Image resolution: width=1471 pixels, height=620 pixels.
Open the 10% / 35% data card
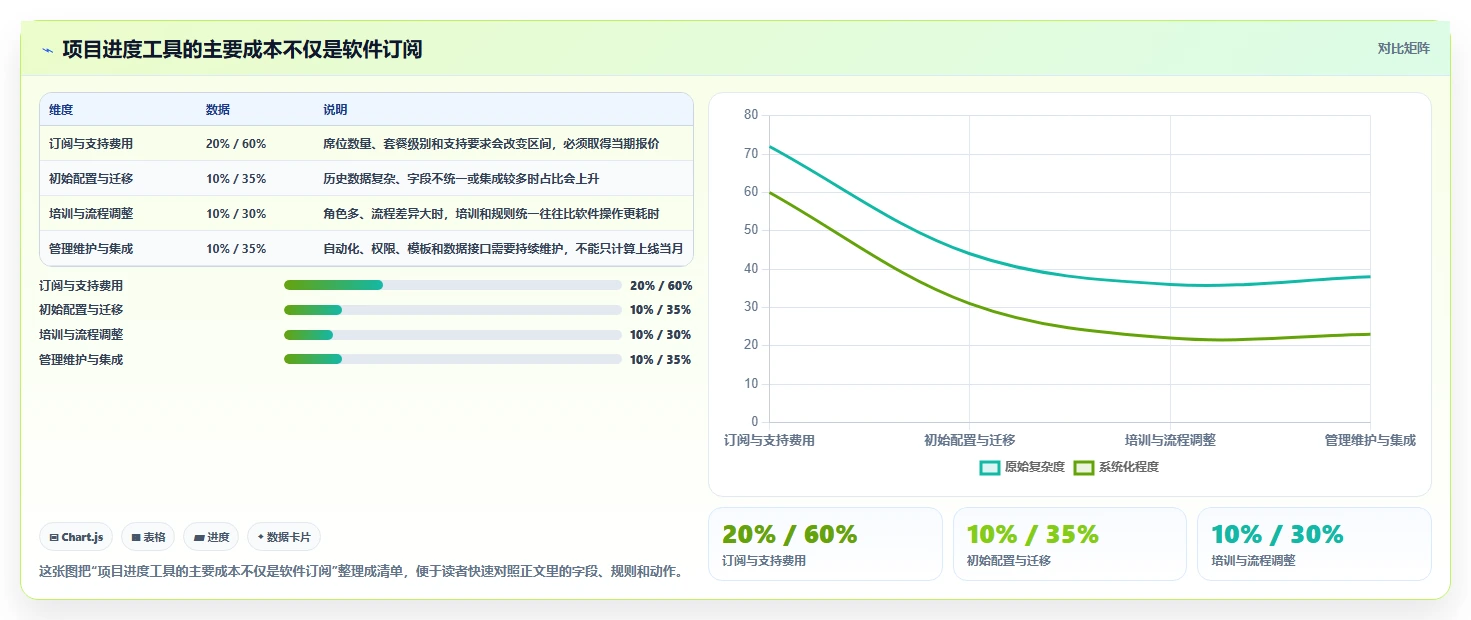pyautogui.click(x=1070, y=544)
